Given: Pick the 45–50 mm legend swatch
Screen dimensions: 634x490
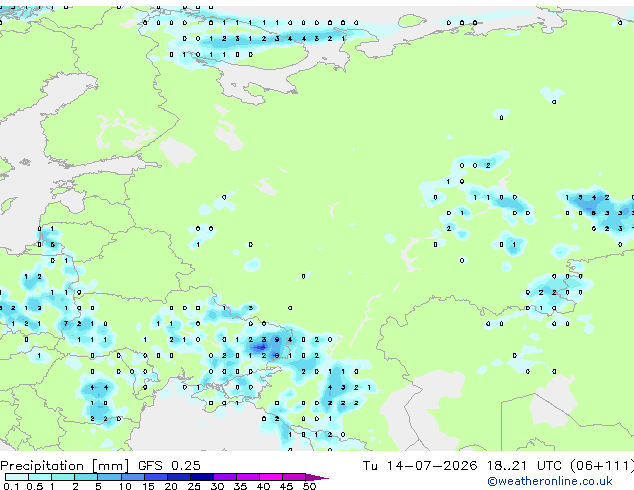Looking at the screenshot, I should tap(294, 477).
